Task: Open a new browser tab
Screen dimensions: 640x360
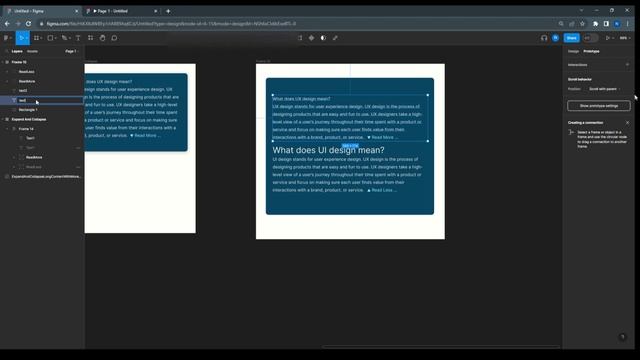Action: [x=168, y=11]
